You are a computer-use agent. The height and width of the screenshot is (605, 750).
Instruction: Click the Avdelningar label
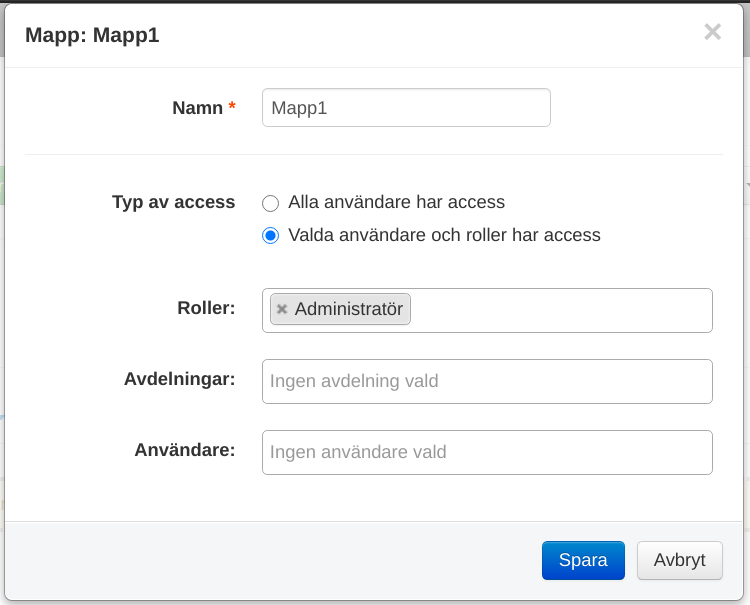[180, 379]
